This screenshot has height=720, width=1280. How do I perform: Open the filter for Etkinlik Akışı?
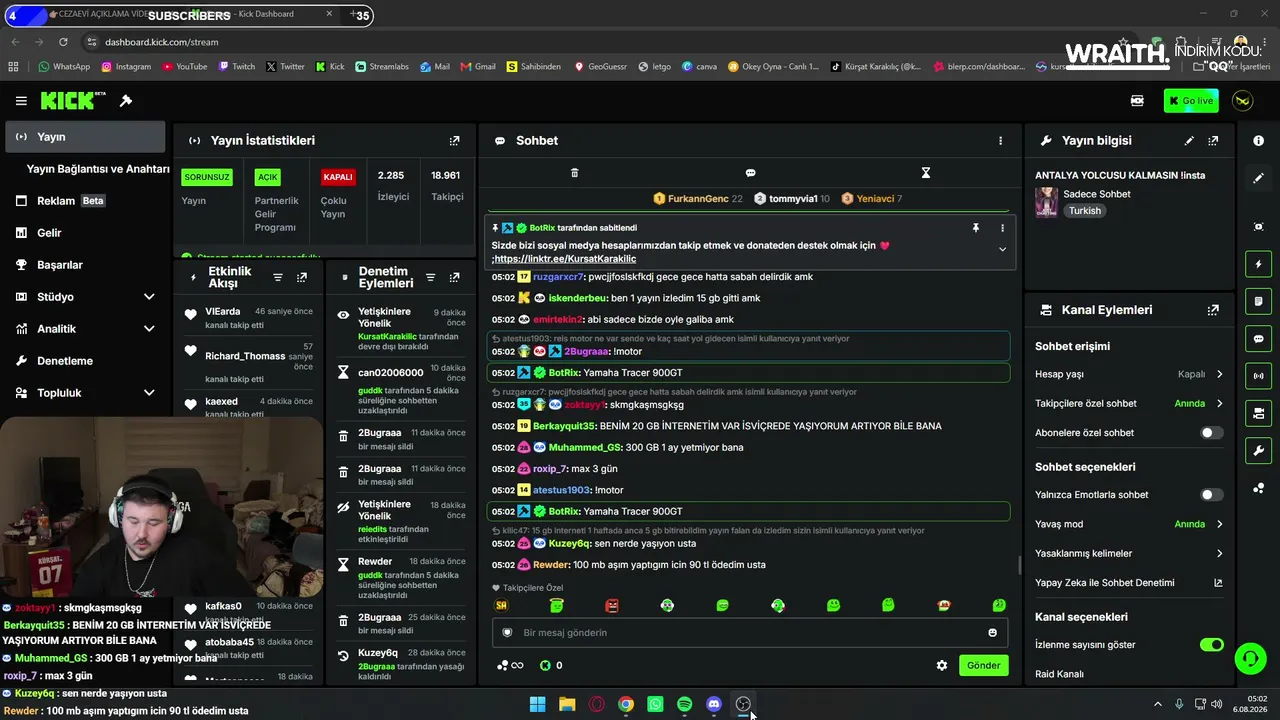click(278, 277)
